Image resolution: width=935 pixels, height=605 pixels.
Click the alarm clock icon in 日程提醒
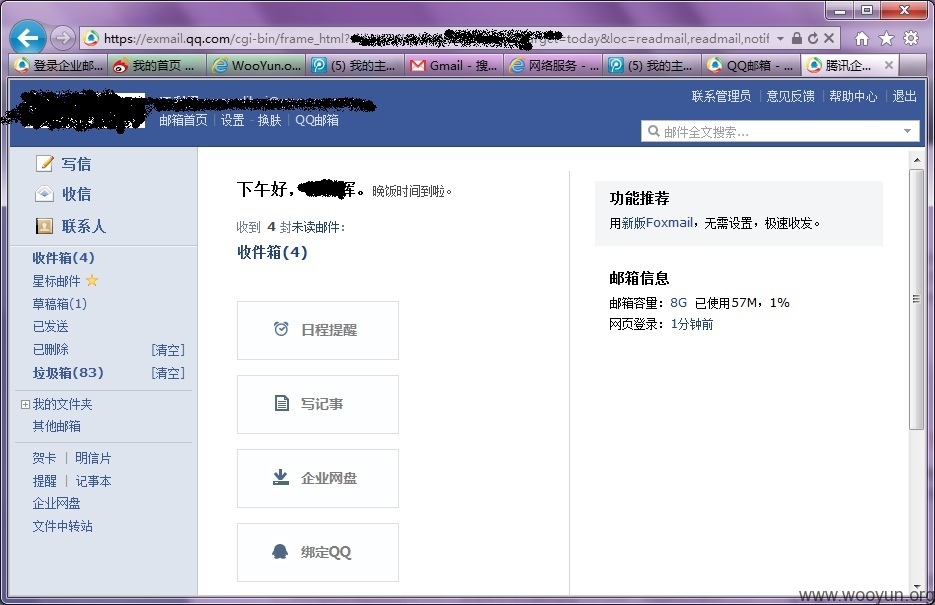tap(281, 329)
